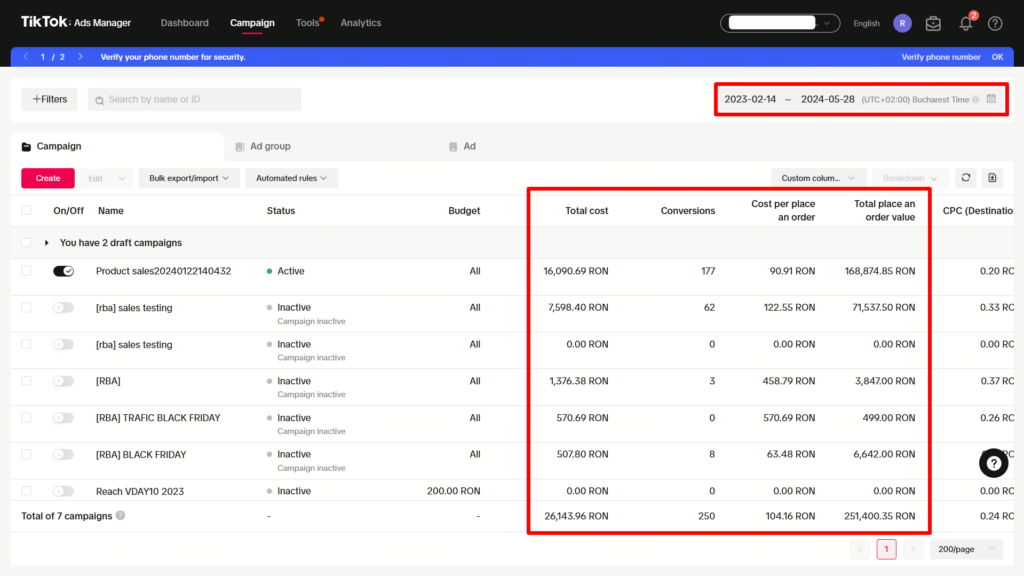Screen dimensions: 1024x576
Task: Click the timezone info icon
Action: click(976, 100)
